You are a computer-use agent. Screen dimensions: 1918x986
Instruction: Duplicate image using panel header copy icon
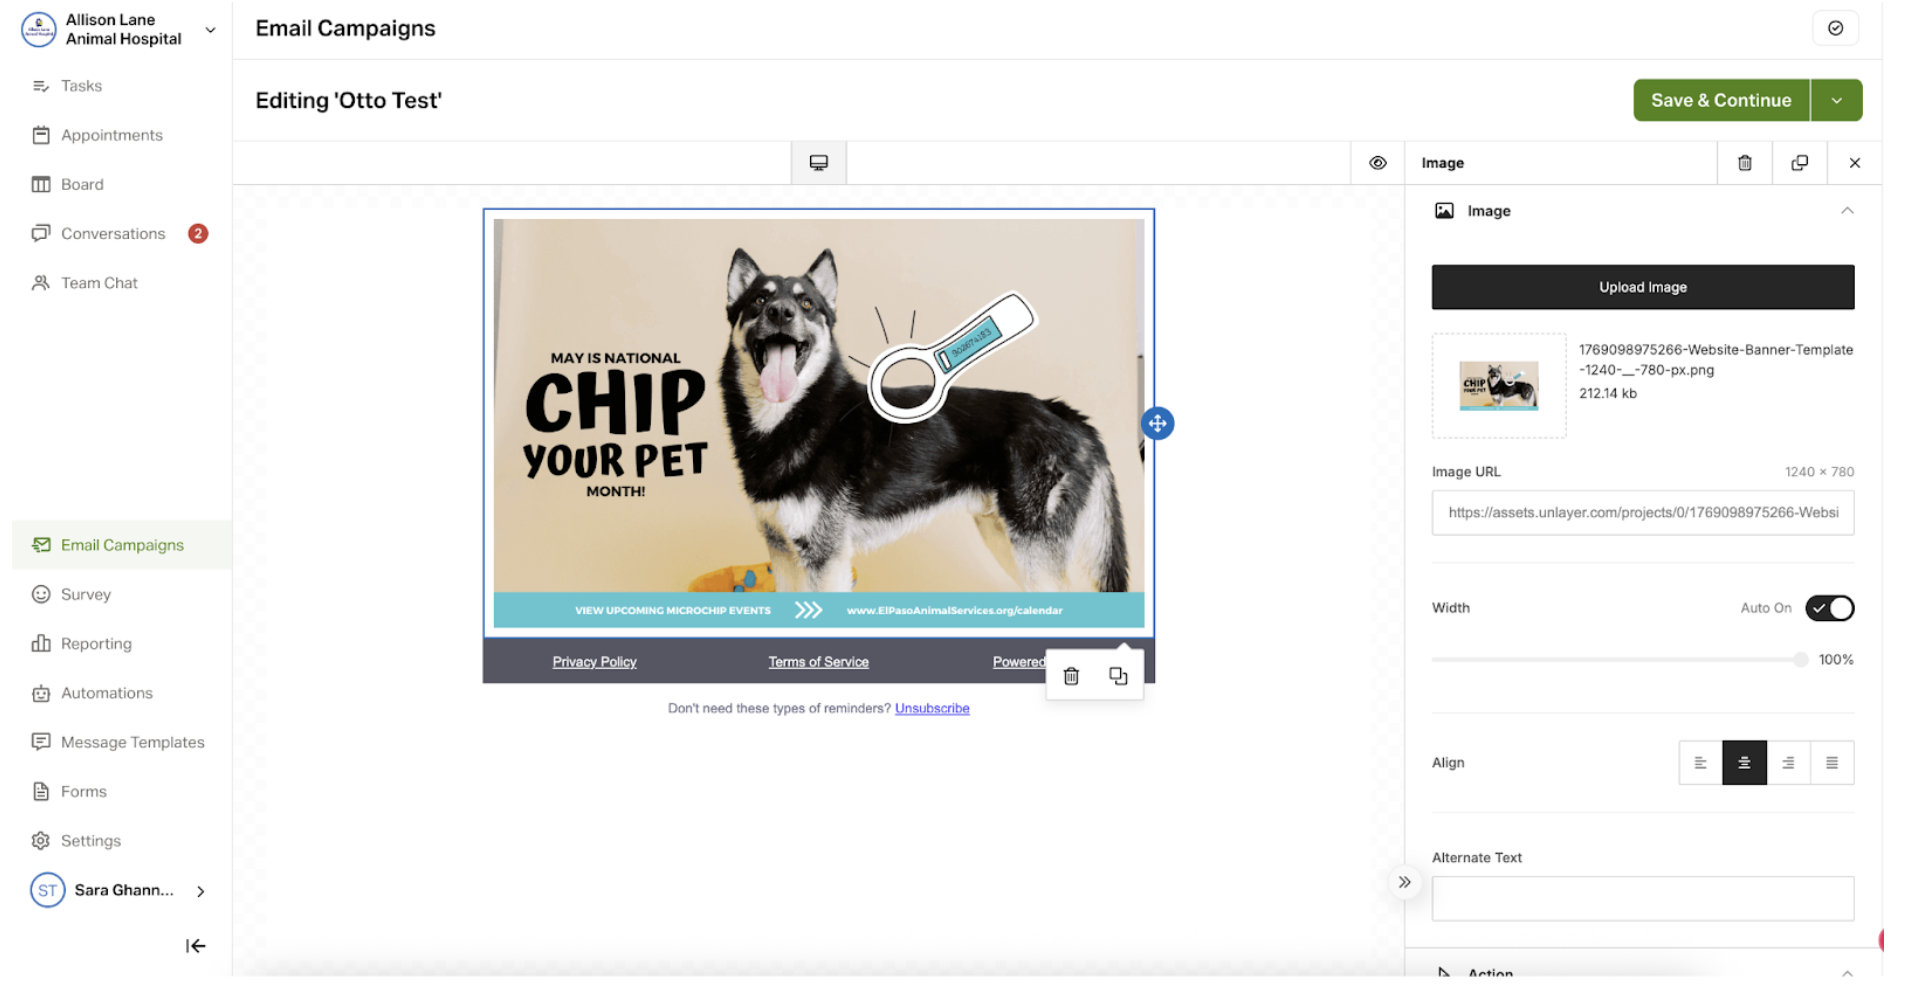1799,163
